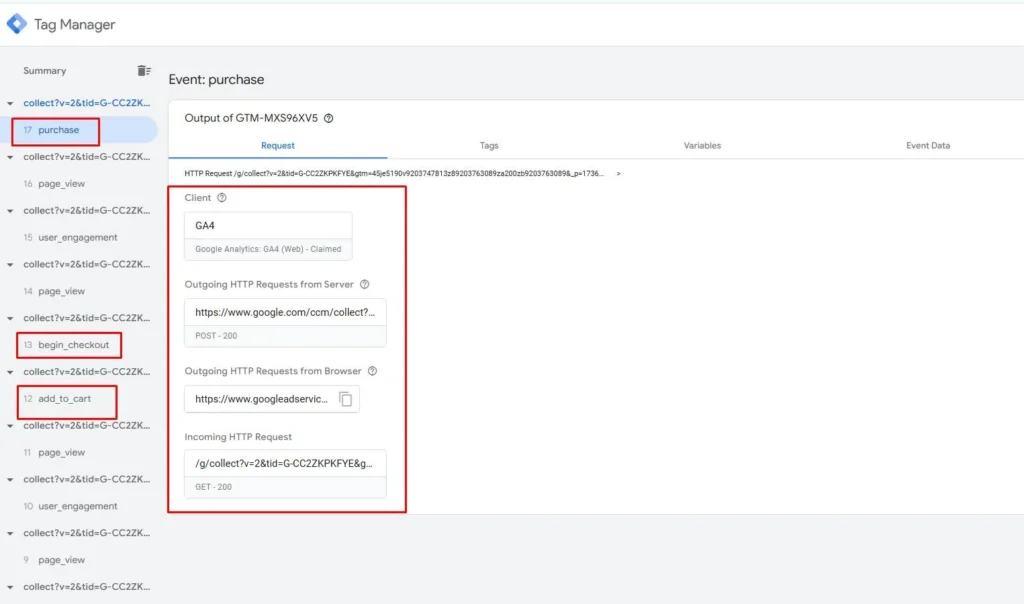This screenshot has height=604, width=1024.
Task: Expand HTTP Request line with arrow
Action: [618, 174]
